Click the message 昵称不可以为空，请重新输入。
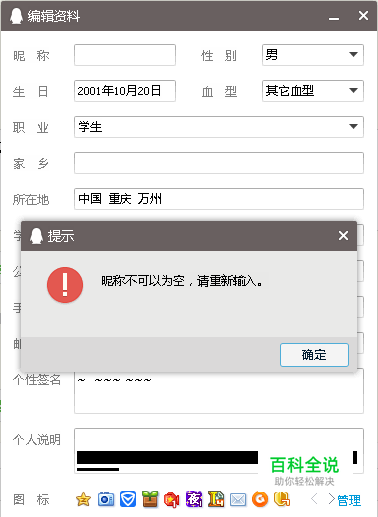 pos(182,281)
